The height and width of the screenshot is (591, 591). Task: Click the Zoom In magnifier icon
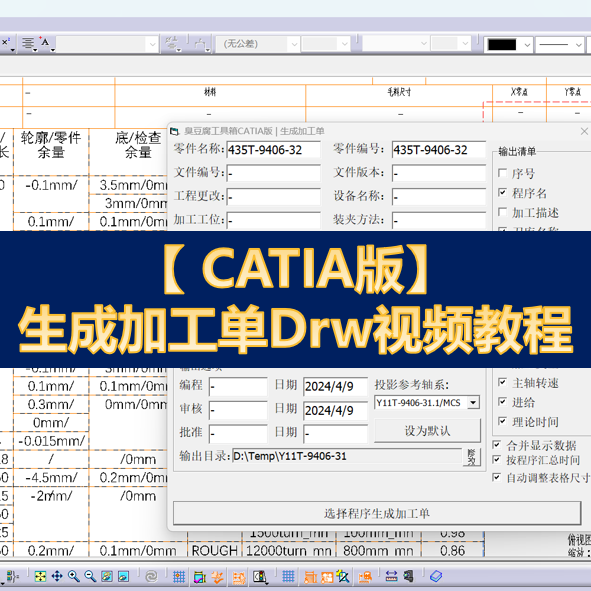(x=73, y=576)
